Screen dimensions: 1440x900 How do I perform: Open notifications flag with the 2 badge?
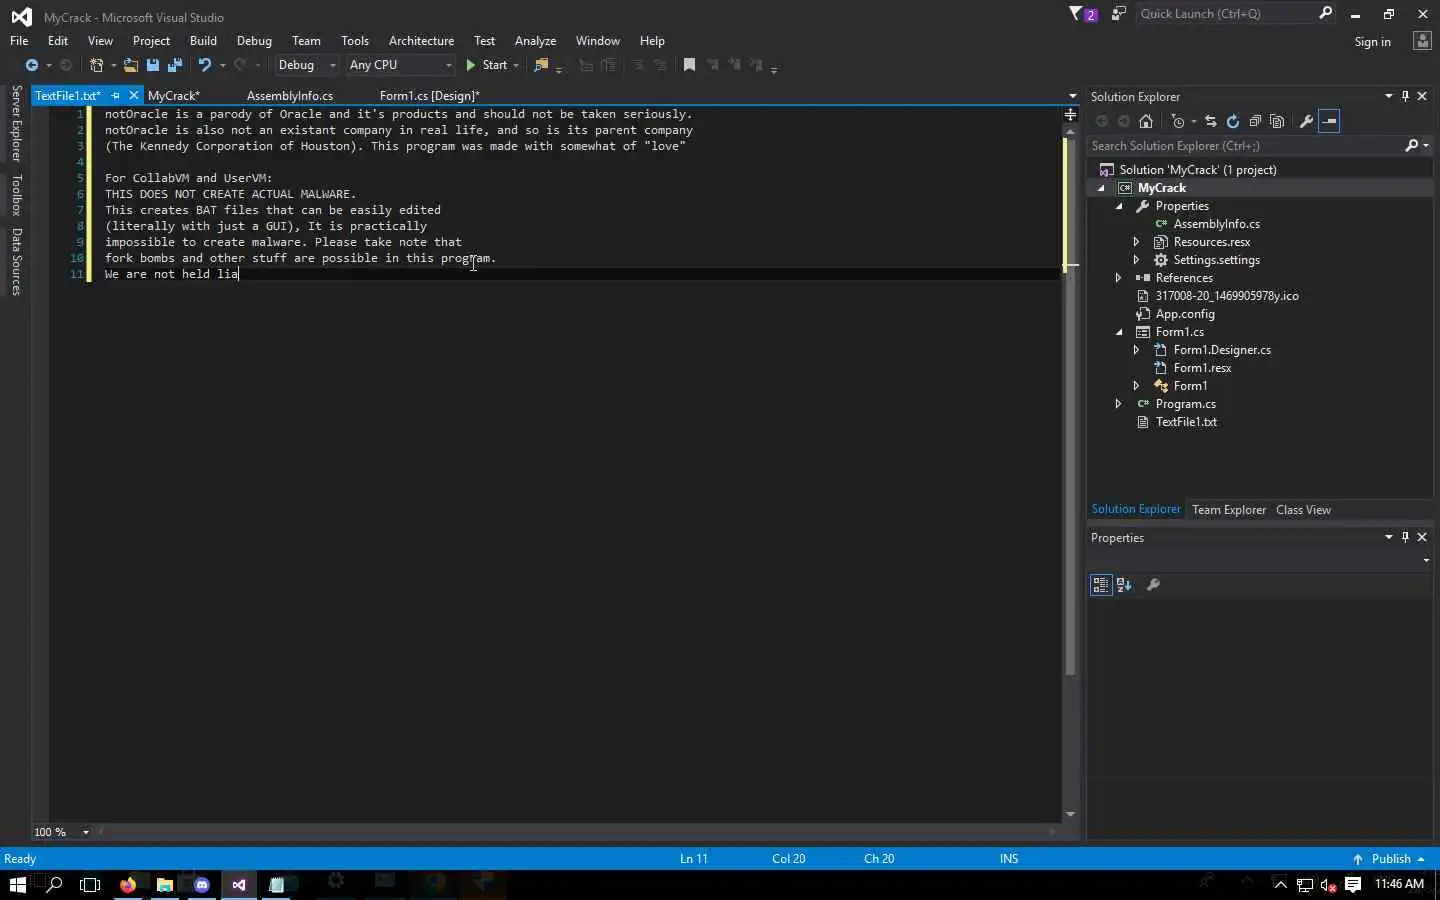pos(1082,14)
